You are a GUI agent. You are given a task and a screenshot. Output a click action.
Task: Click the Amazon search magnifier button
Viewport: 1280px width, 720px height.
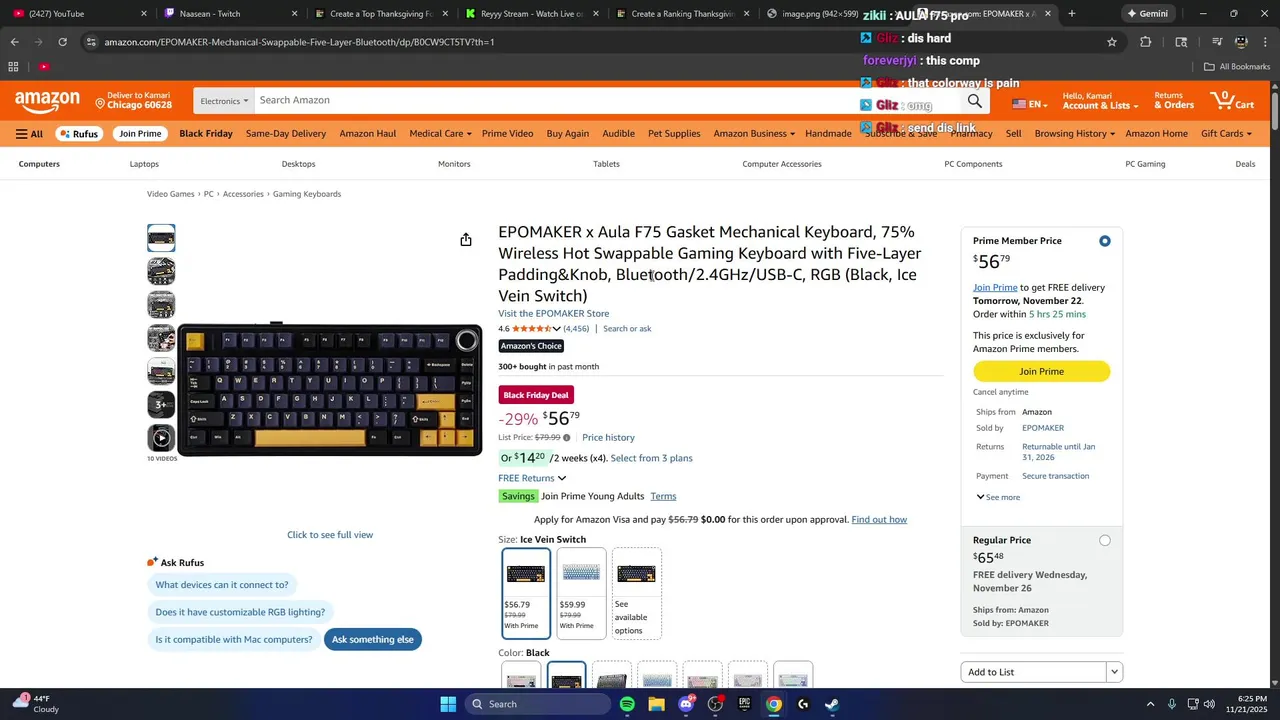point(974,101)
